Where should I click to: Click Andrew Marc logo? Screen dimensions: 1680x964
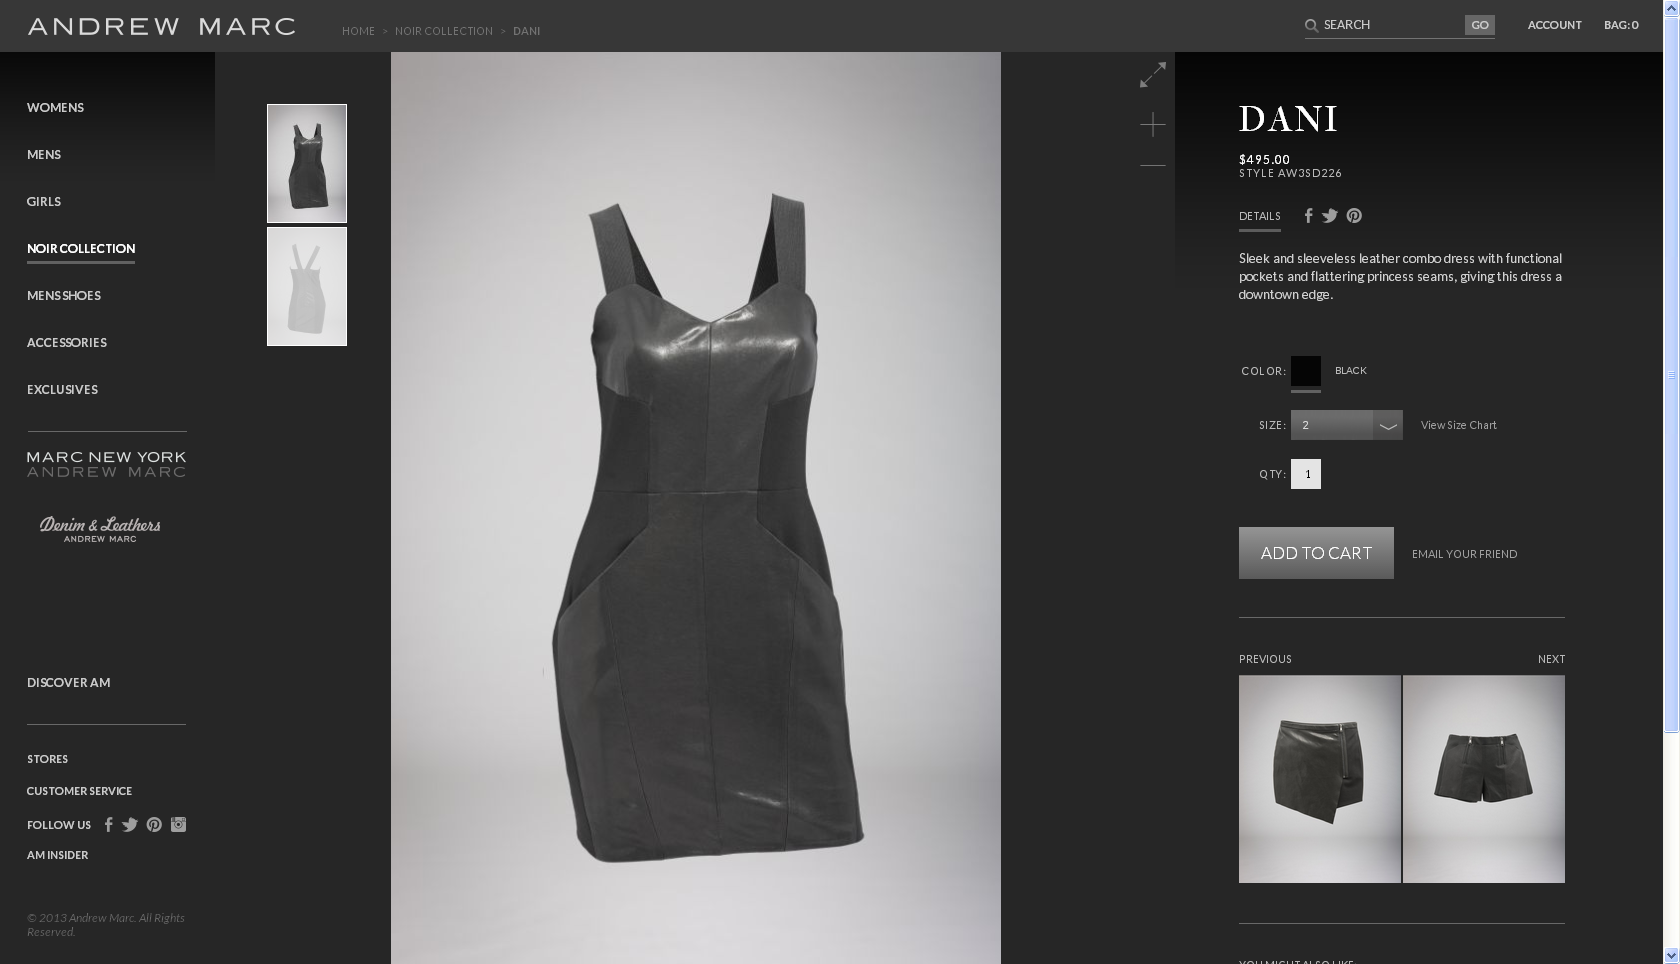point(161,27)
